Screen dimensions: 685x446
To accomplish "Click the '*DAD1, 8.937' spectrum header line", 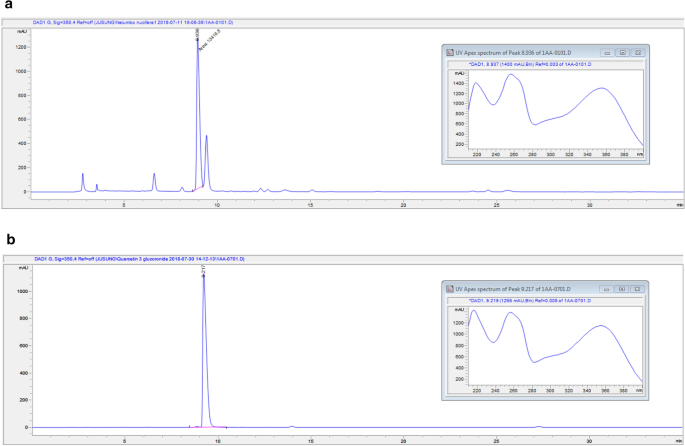I will point(530,64).
